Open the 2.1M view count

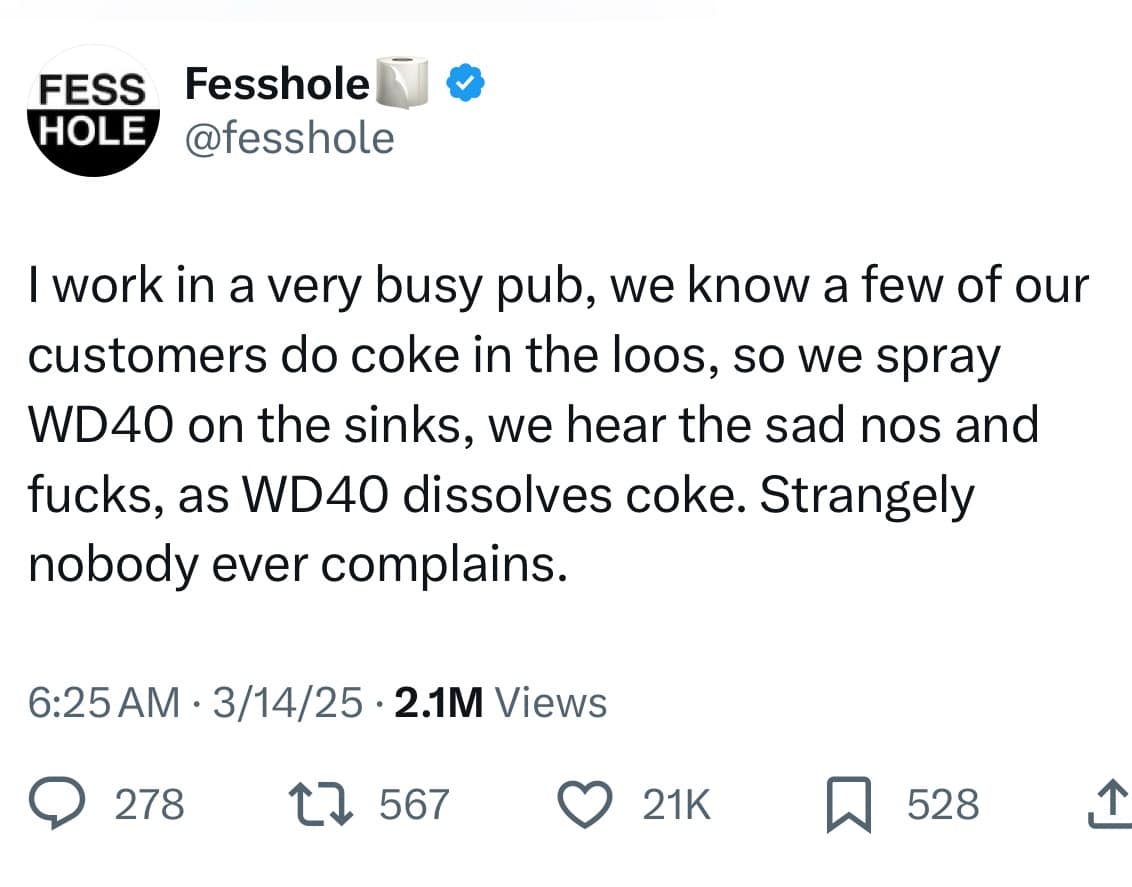[439, 703]
